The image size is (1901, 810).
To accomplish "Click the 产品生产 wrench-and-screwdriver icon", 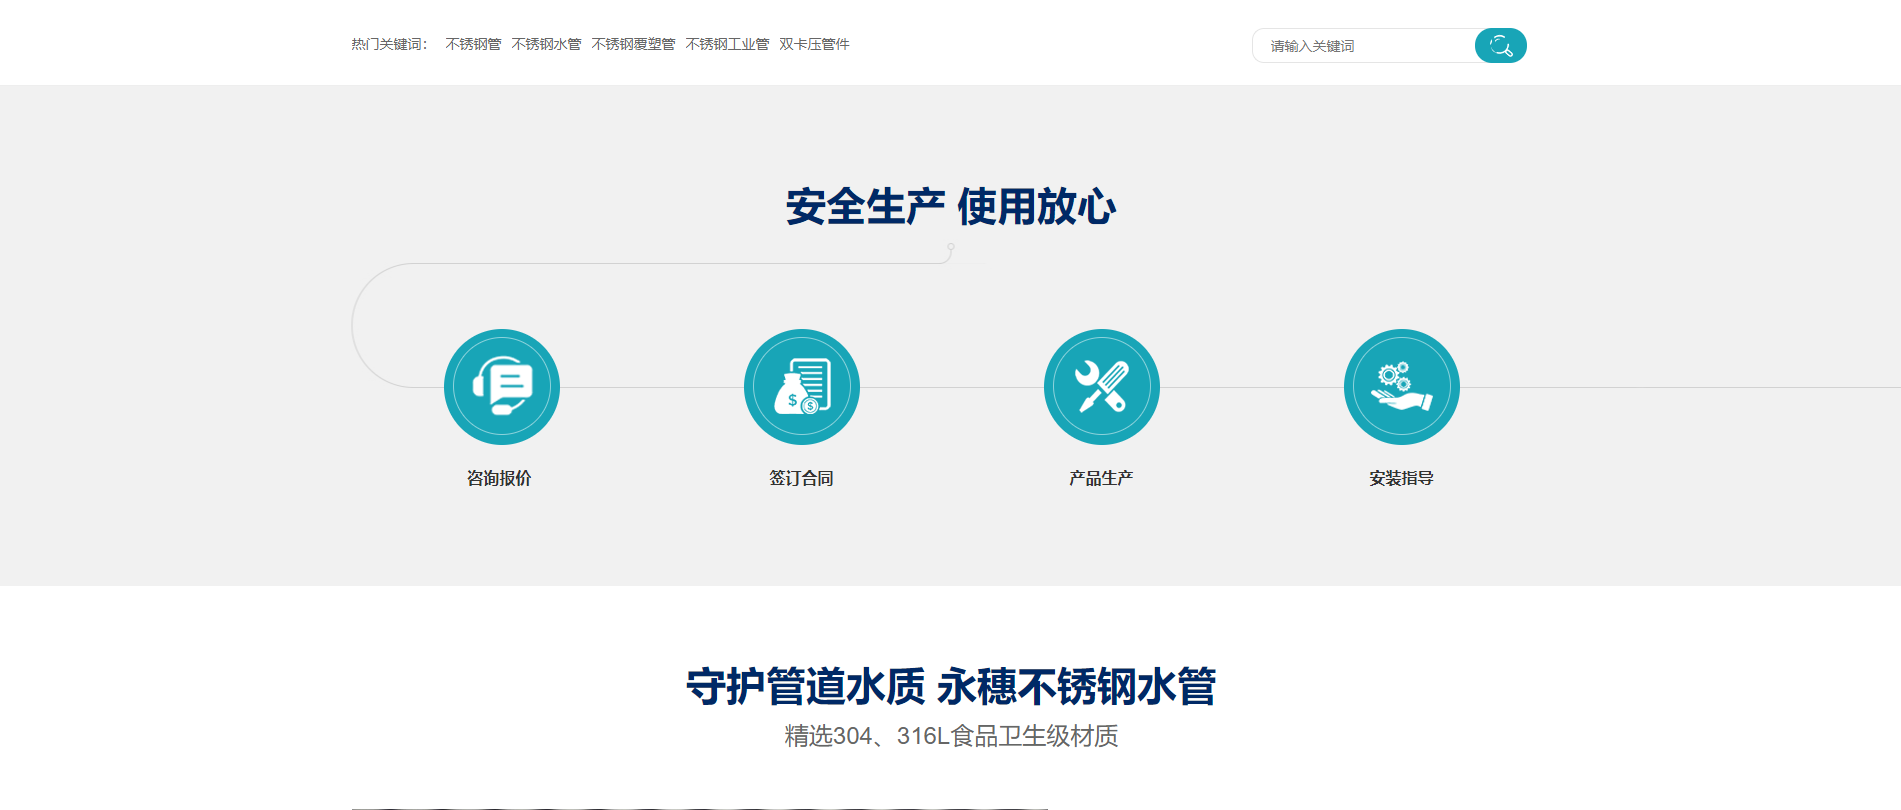I will click(1102, 387).
